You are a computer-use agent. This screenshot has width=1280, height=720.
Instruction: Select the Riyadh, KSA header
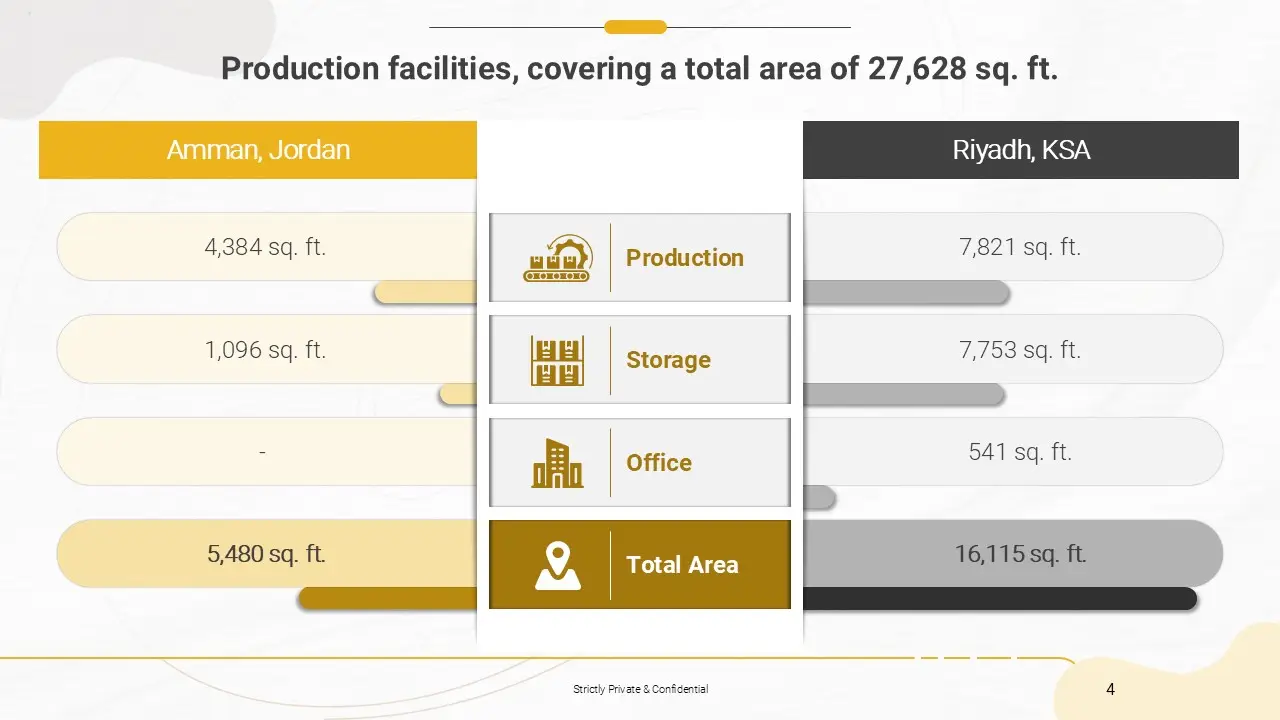[x=1021, y=150]
